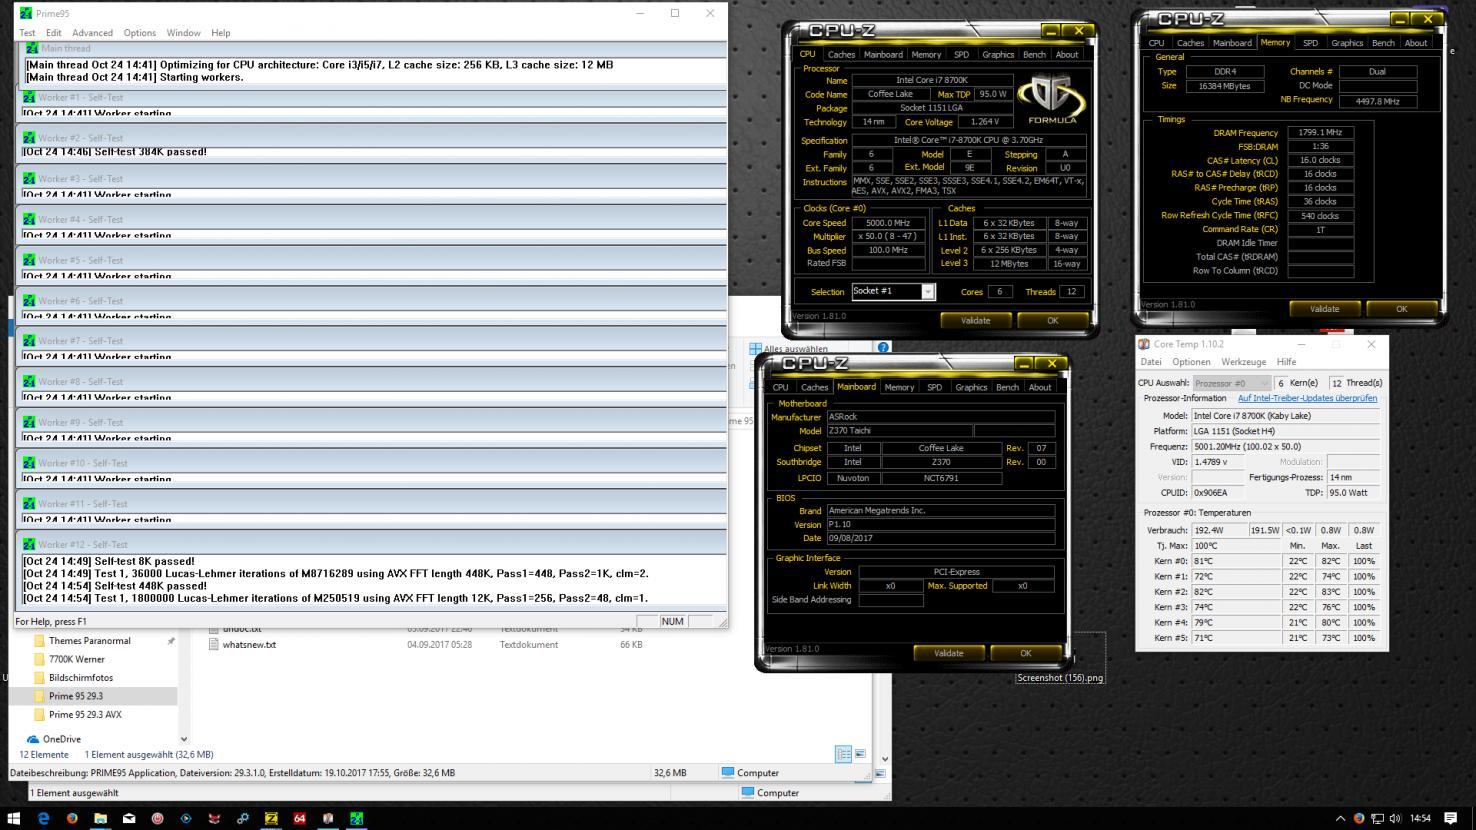Click Worker #6 Self-Test window icon
1476x830 pixels.
tap(29, 300)
